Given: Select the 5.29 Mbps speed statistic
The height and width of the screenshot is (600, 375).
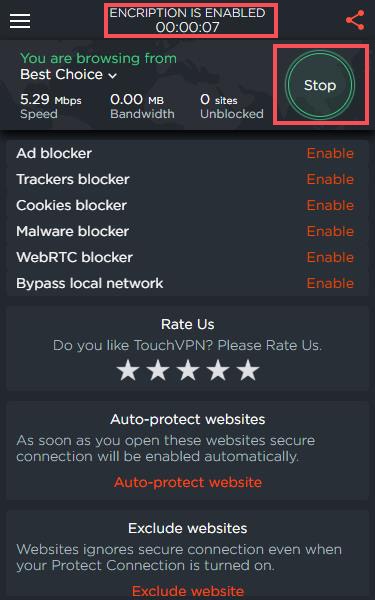Looking at the screenshot, I should 51,106.
